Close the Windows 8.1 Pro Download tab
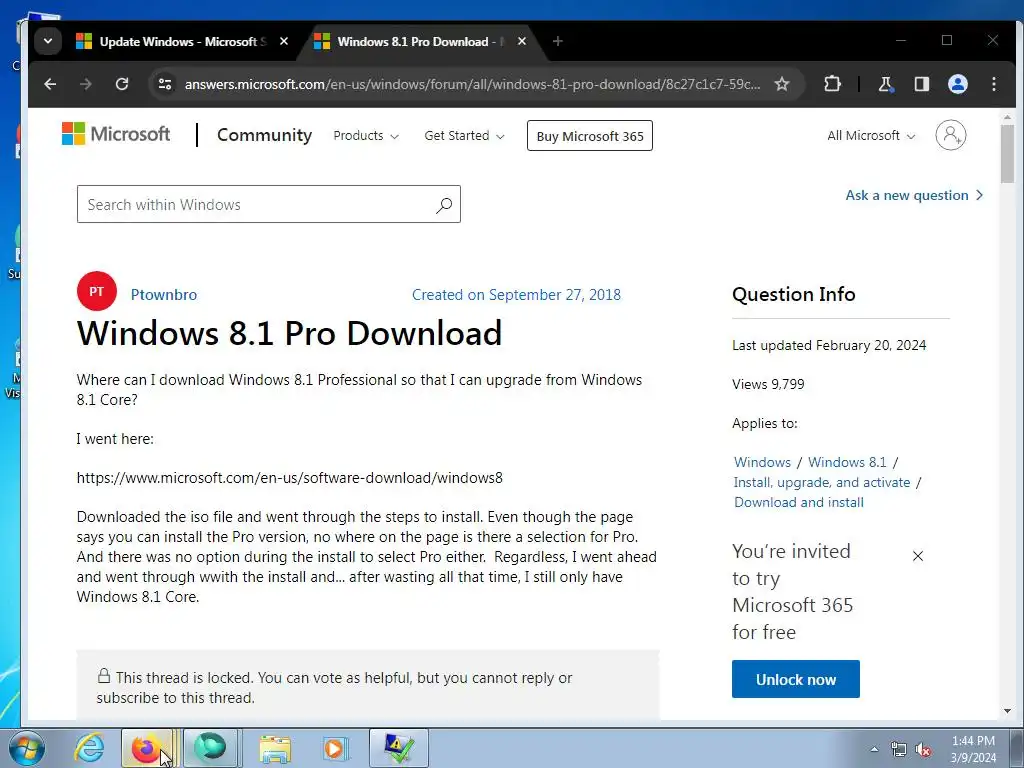The height and width of the screenshot is (768, 1024). point(522,41)
